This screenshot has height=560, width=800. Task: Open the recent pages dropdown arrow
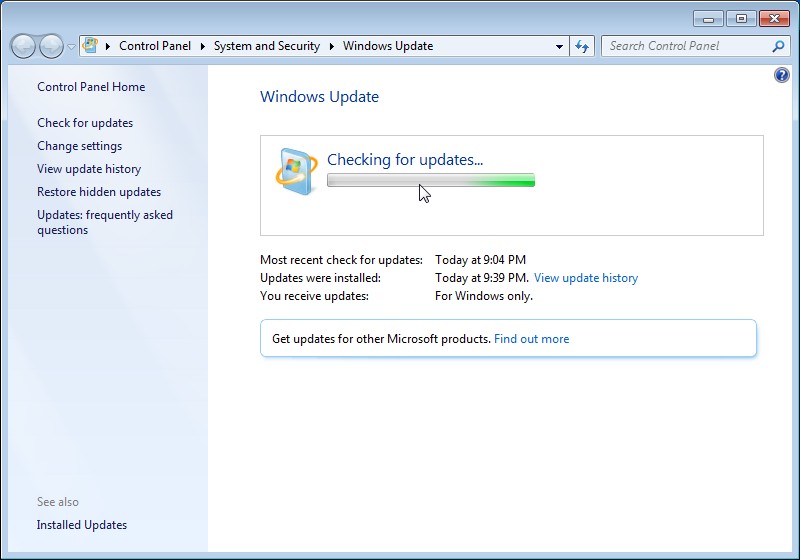click(x=71, y=46)
